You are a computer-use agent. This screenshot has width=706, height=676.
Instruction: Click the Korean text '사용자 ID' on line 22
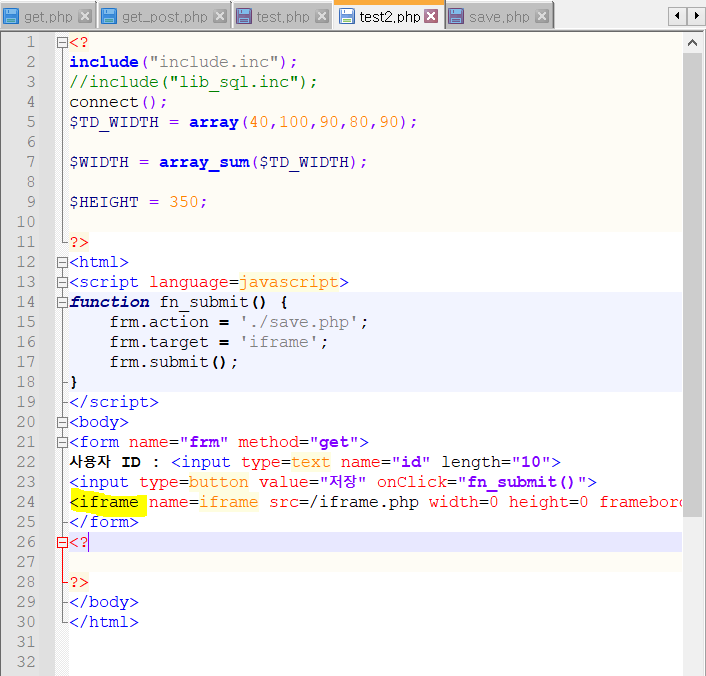[x=105, y=462]
